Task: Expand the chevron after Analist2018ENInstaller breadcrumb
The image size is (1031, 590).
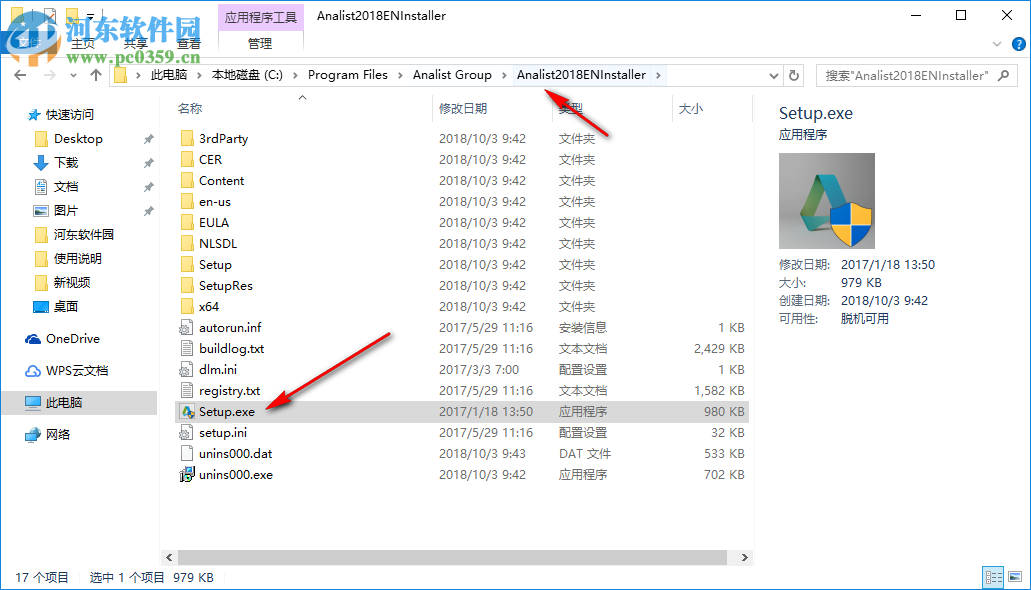Action: pos(658,76)
